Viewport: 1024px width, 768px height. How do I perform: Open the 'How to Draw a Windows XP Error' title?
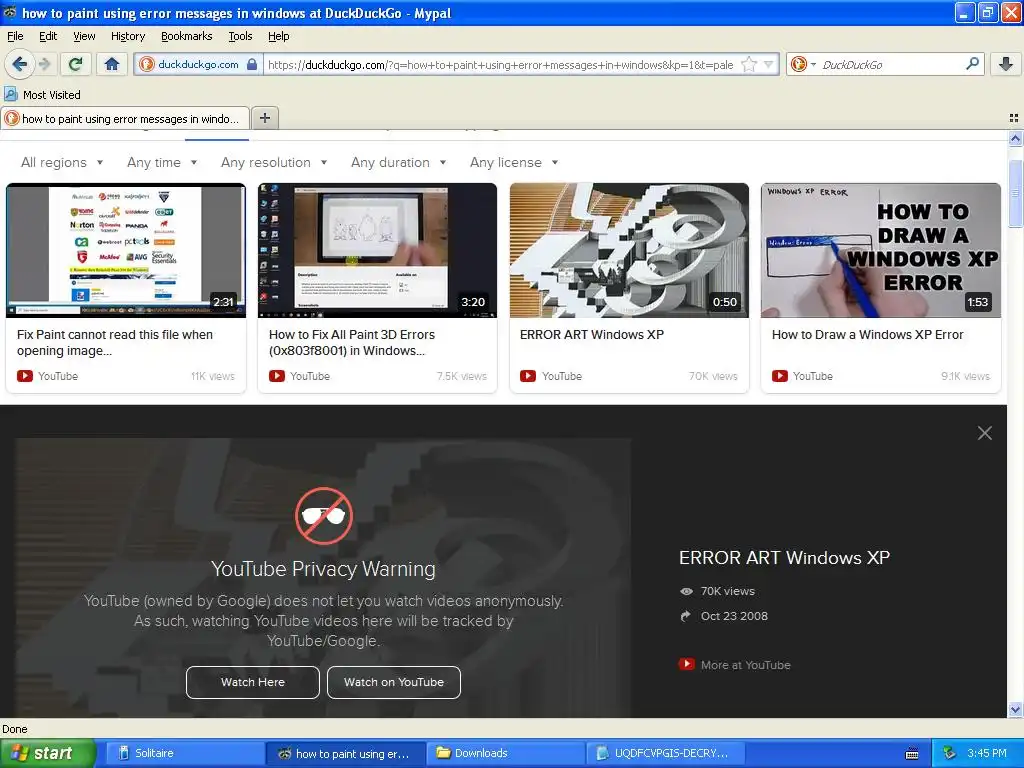867,334
